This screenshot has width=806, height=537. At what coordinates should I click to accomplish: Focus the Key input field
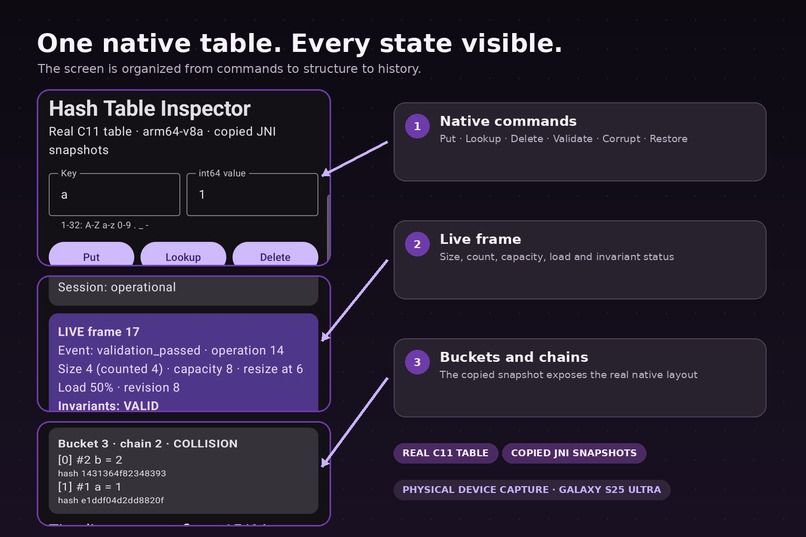tap(114, 194)
